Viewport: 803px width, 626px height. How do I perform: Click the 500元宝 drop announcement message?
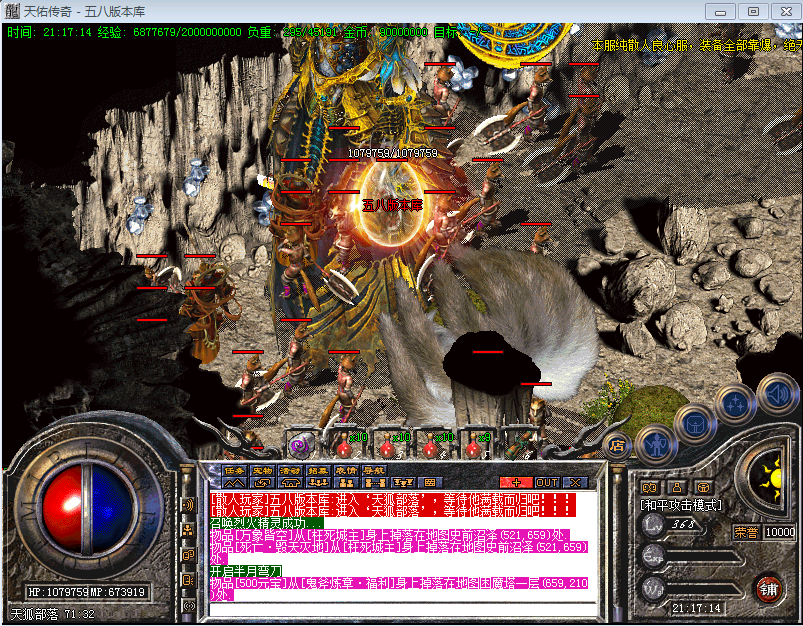[399, 589]
